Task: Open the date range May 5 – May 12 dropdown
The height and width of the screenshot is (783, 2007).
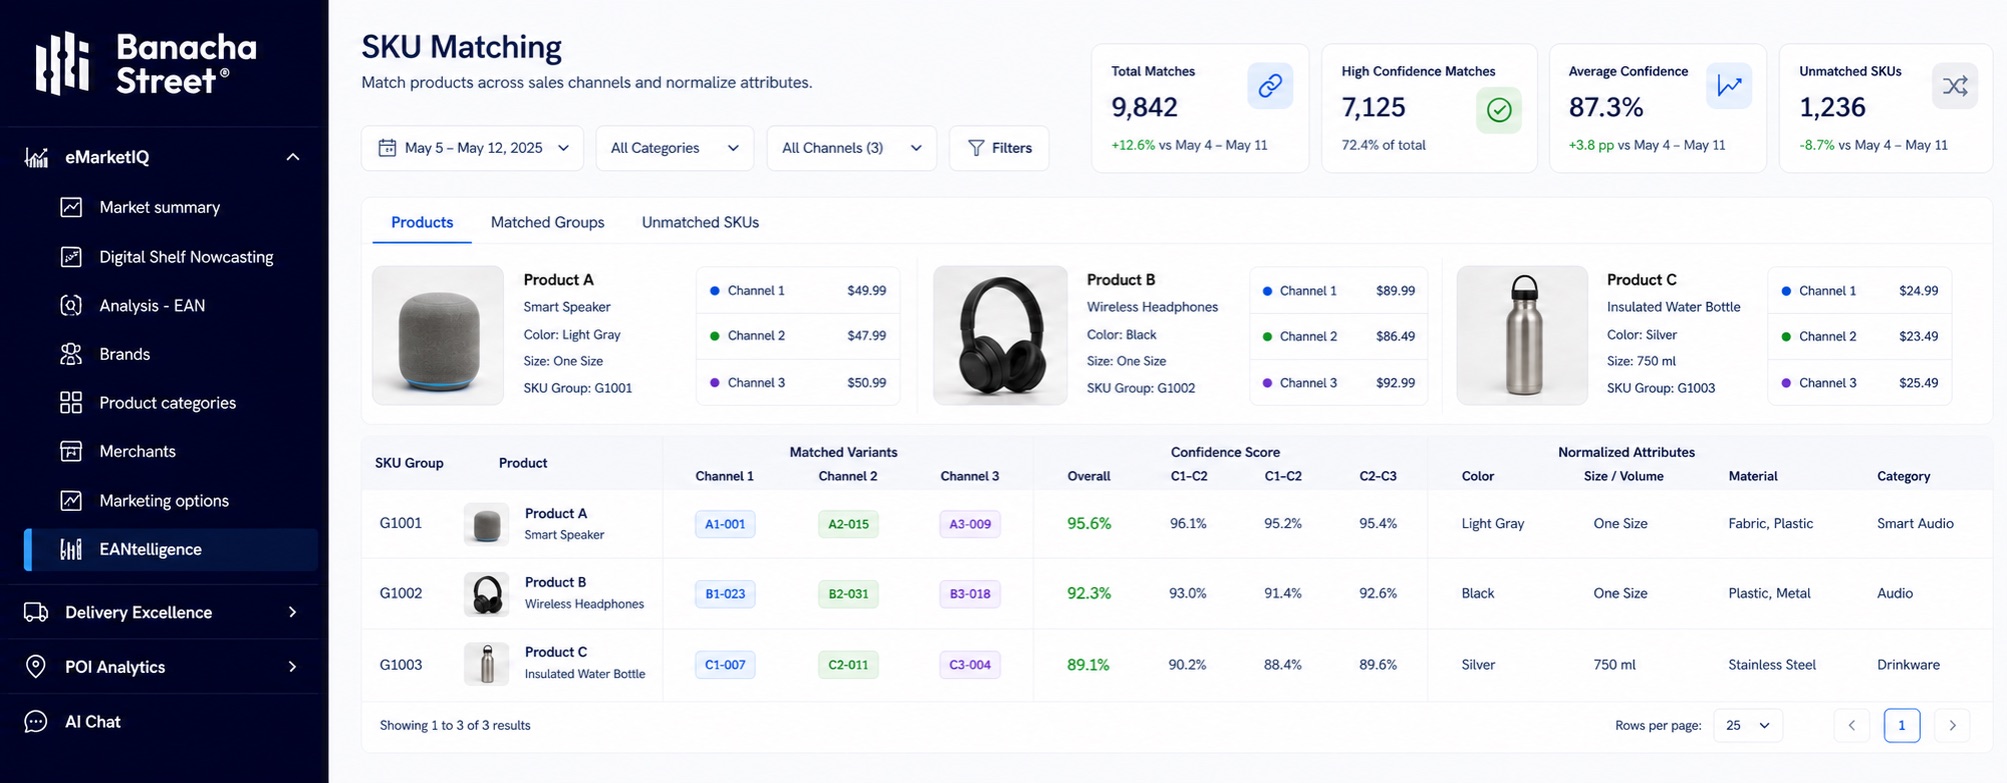Action: (473, 148)
